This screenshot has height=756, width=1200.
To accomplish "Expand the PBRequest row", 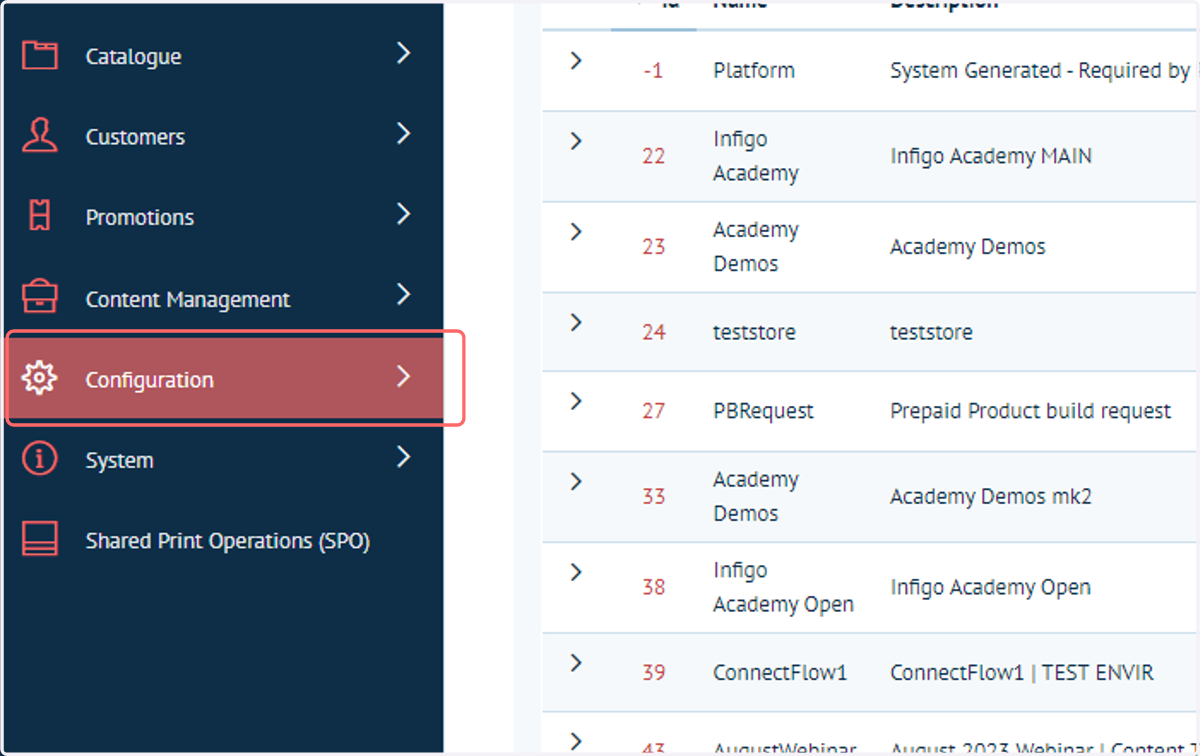I will pyautogui.click(x=575, y=401).
